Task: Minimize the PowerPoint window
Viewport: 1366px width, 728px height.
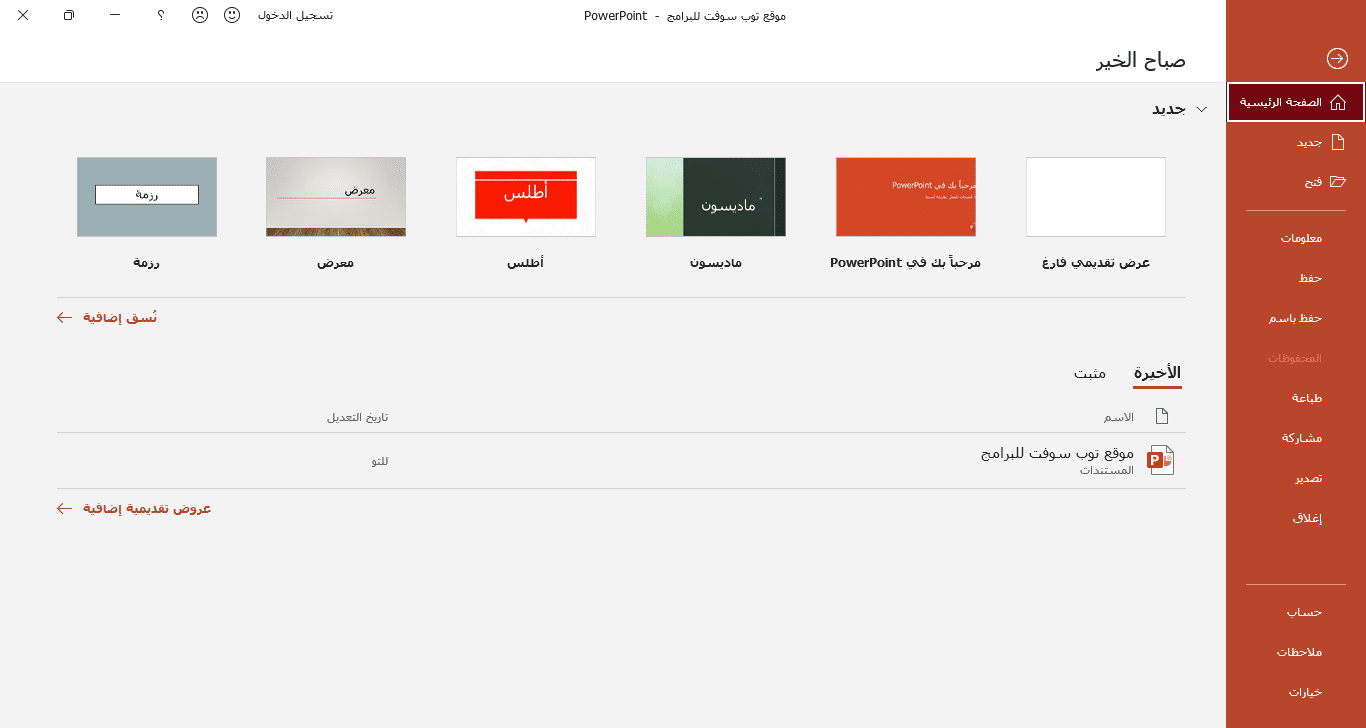Action: 115,15
